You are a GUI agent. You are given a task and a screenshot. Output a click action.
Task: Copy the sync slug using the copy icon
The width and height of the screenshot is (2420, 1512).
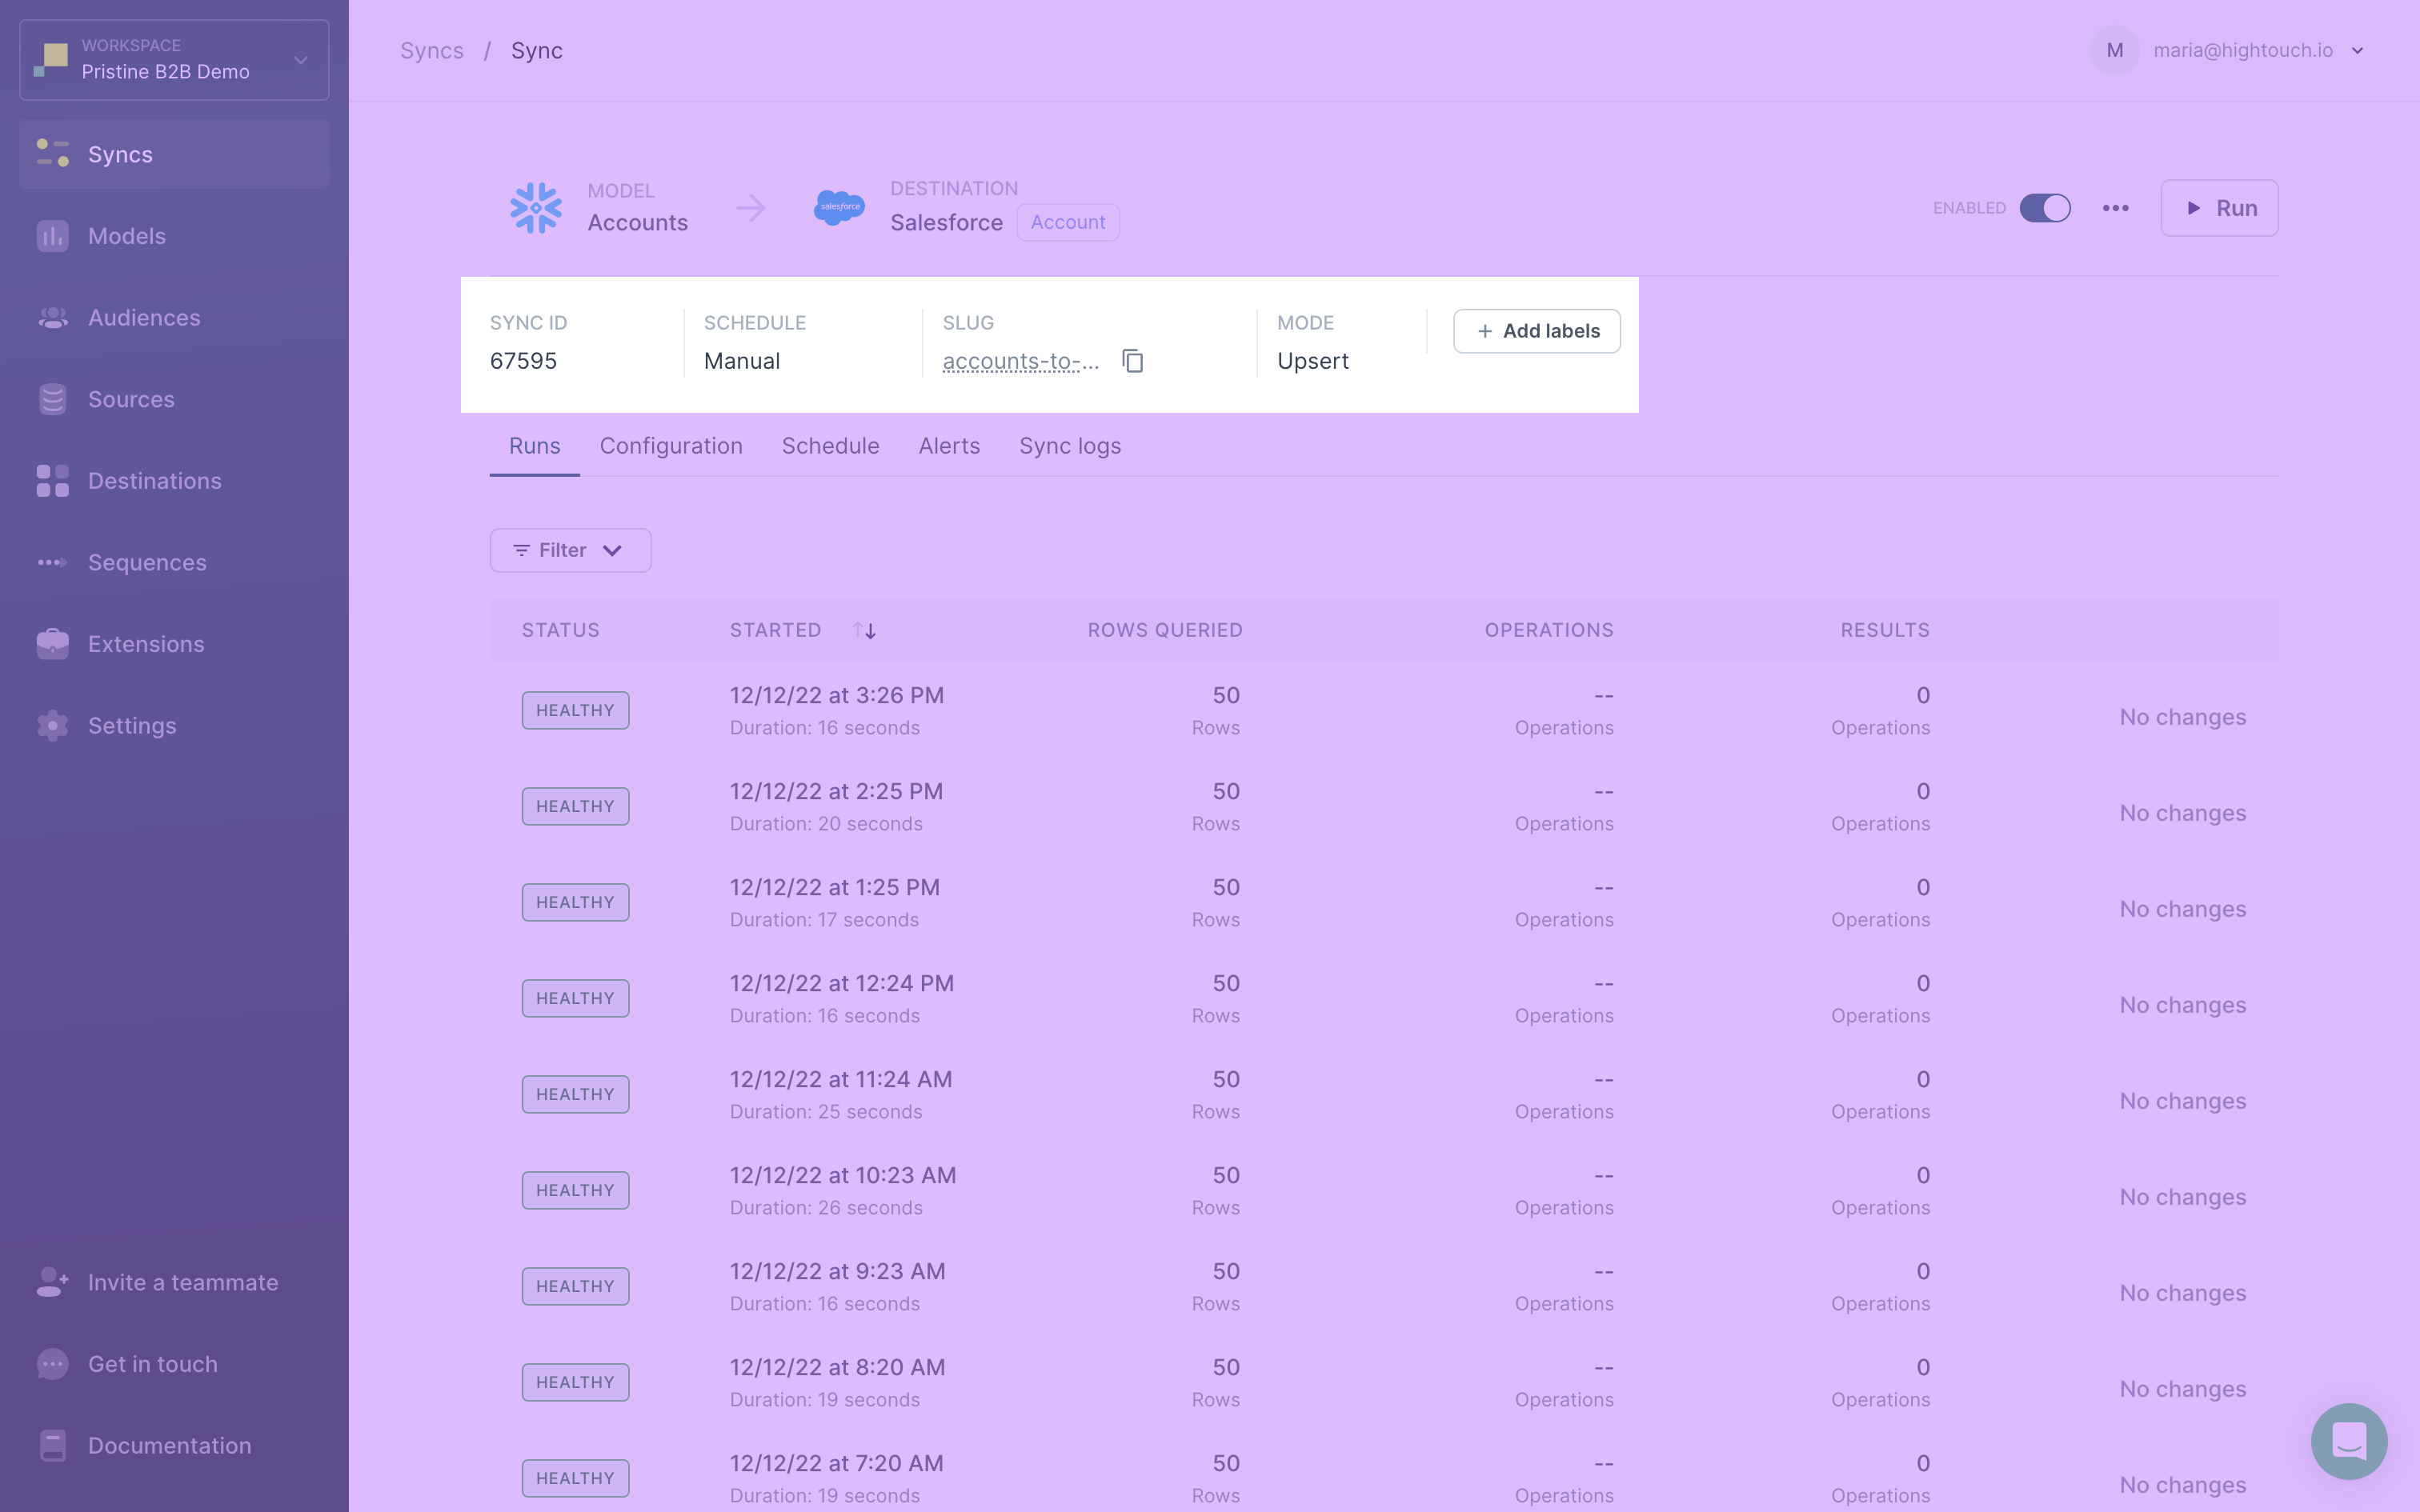pyautogui.click(x=1132, y=361)
